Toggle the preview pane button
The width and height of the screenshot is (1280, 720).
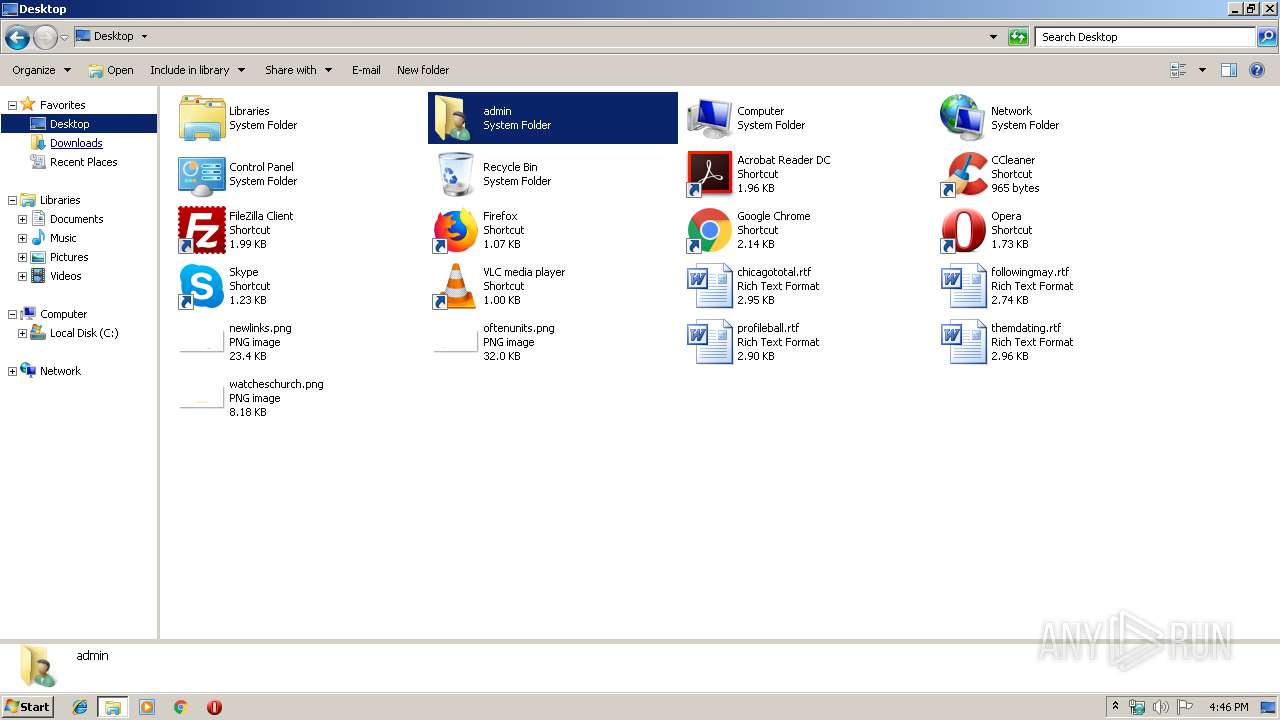(x=1229, y=70)
